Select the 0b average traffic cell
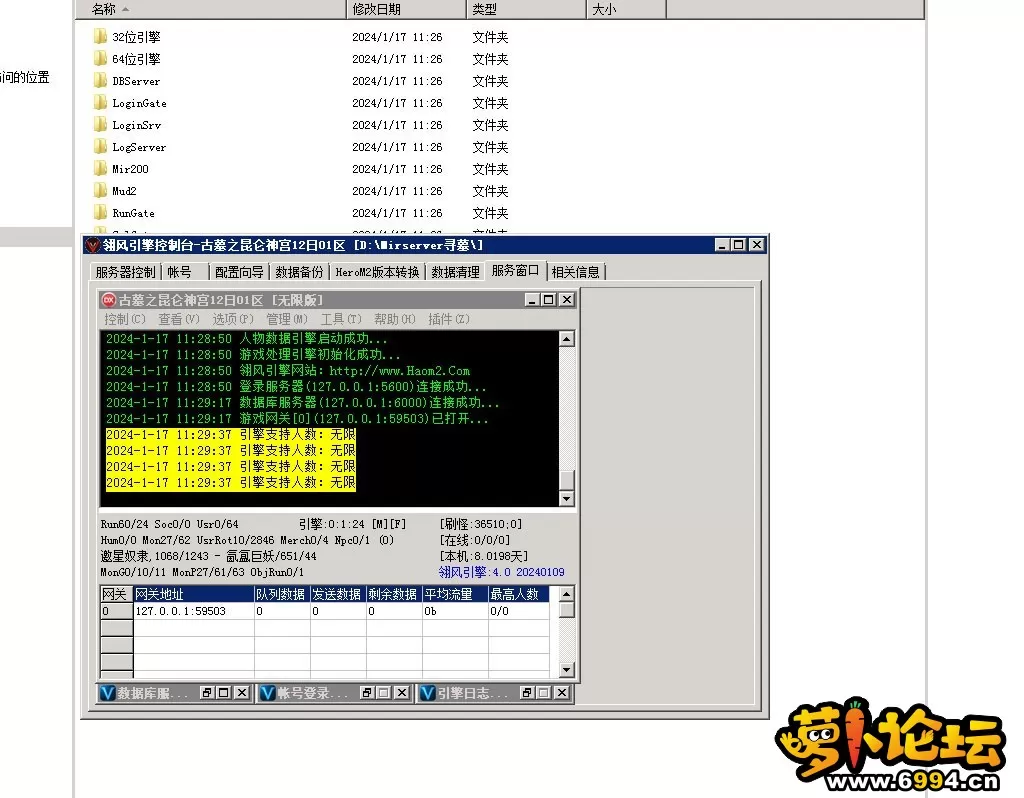Viewport: 1024px width, 798px height. click(455, 611)
